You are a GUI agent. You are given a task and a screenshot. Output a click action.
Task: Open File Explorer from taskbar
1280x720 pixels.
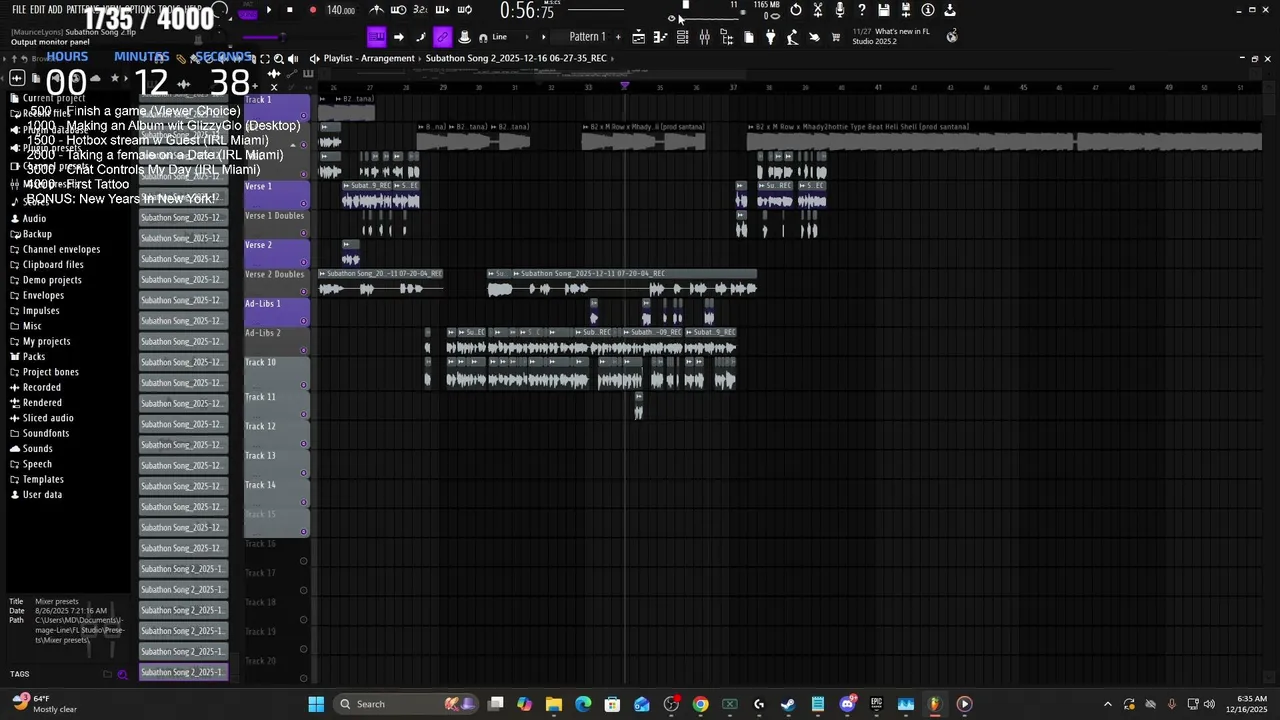point(553,704)
